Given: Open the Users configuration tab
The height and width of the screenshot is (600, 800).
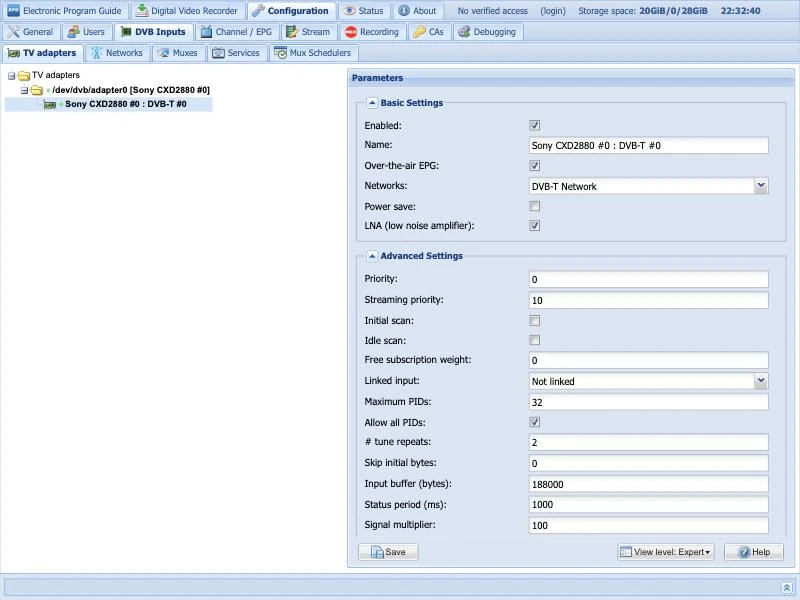Looking at the screenshot, I should coord(86,32).
